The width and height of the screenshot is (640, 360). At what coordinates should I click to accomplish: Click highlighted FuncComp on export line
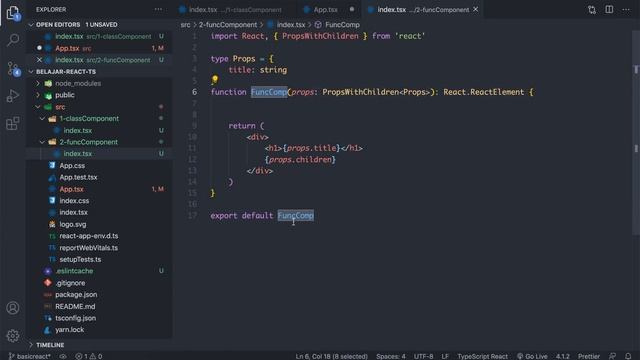tap(296, 216)
